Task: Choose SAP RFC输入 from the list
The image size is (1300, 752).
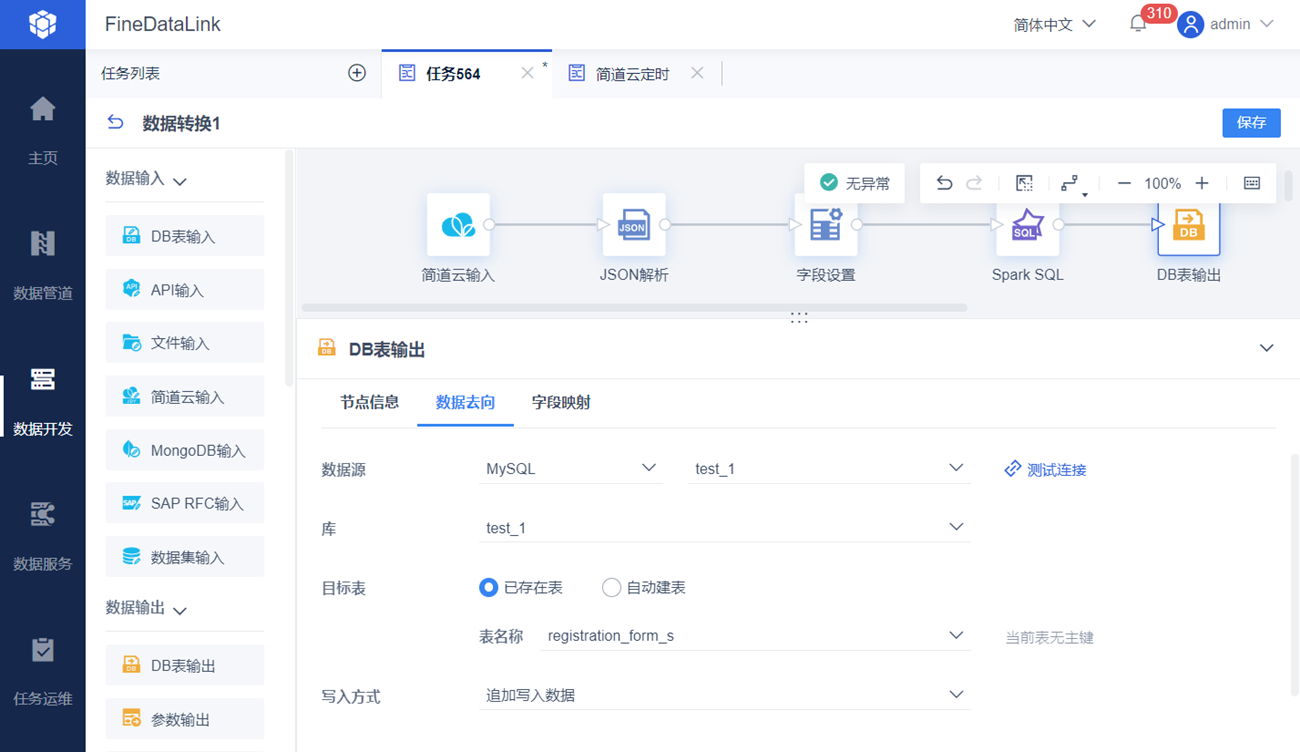Action: (x=185, y=503)
